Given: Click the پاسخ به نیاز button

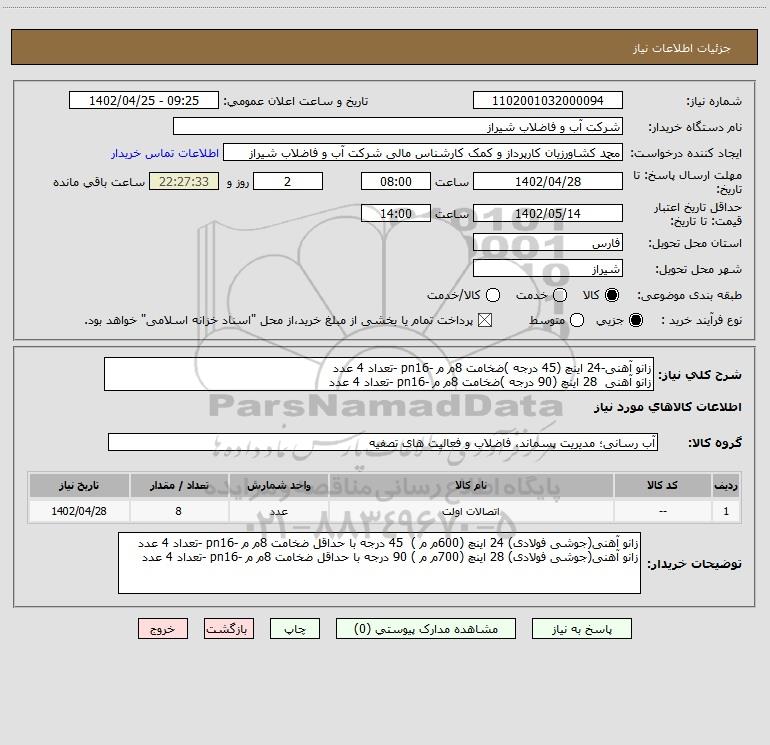Looking at the screenshot, I should click(x=582, y=629).
